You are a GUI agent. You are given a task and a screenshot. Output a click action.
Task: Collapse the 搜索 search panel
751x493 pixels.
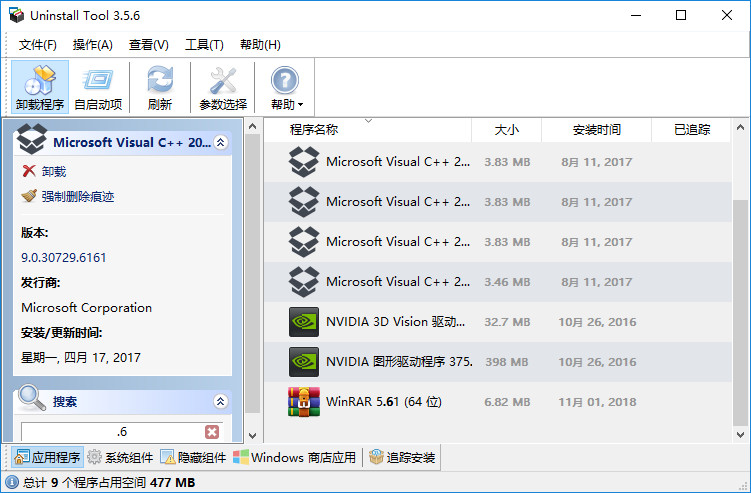click(220, 401)
